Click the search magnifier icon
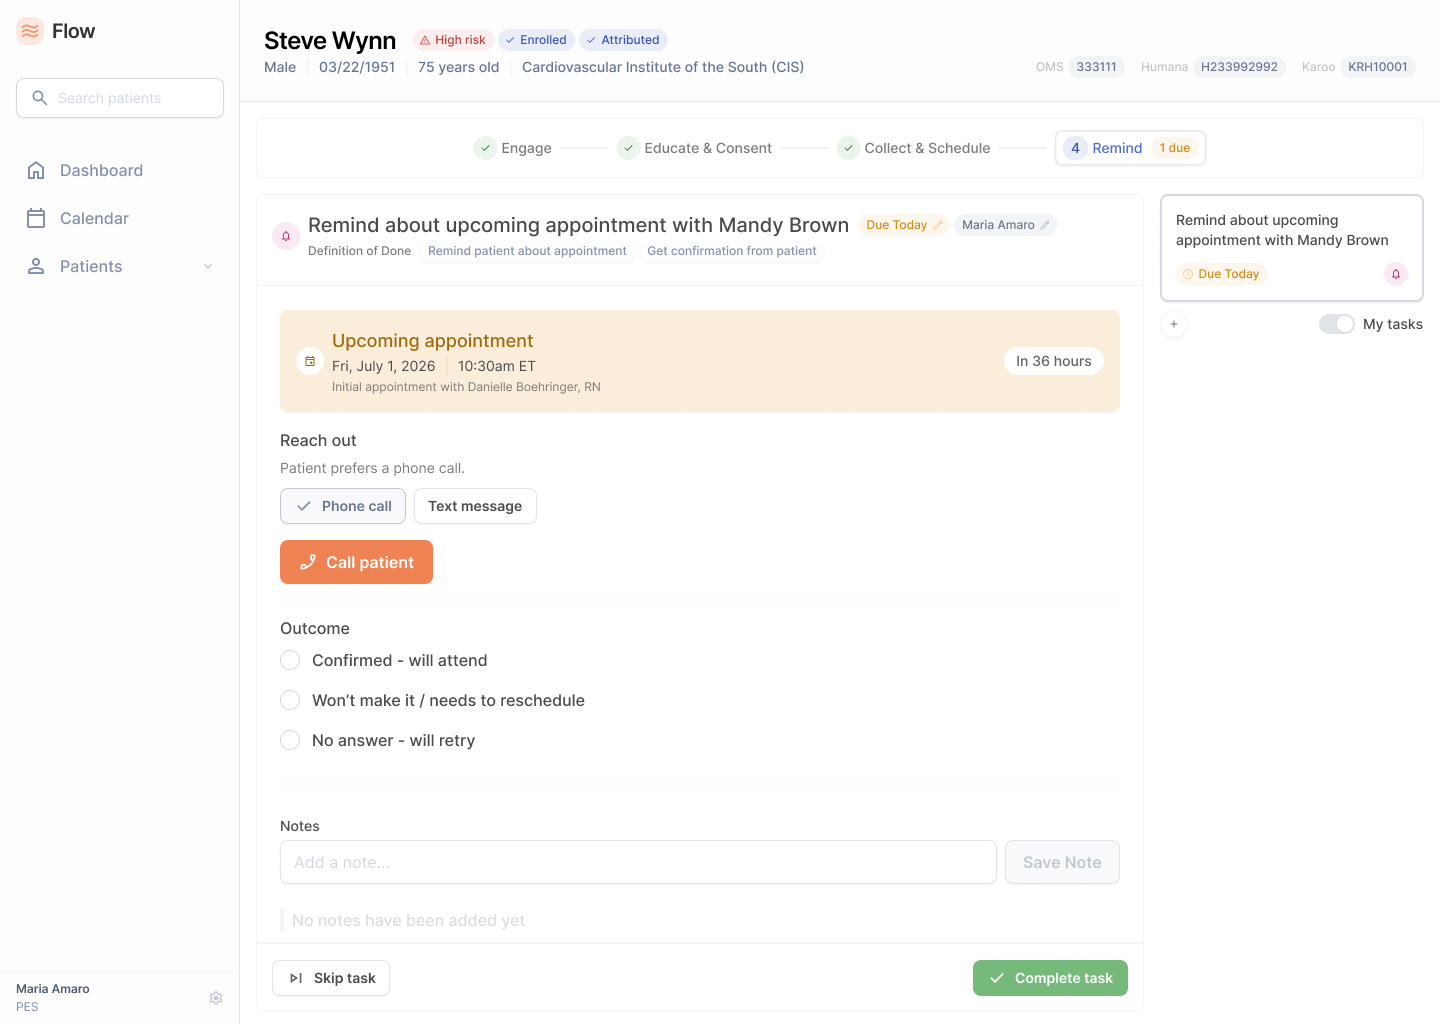Viewport: 1440px width, 1024px height. [x=40, y=98]
